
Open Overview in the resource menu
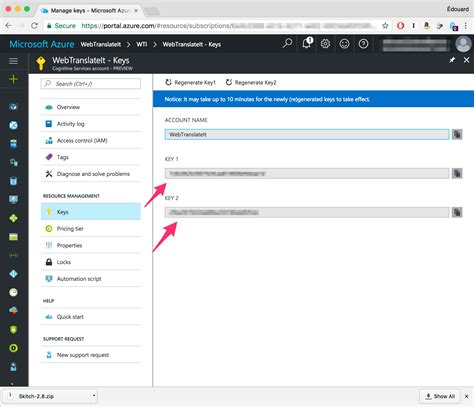point(91,107)
